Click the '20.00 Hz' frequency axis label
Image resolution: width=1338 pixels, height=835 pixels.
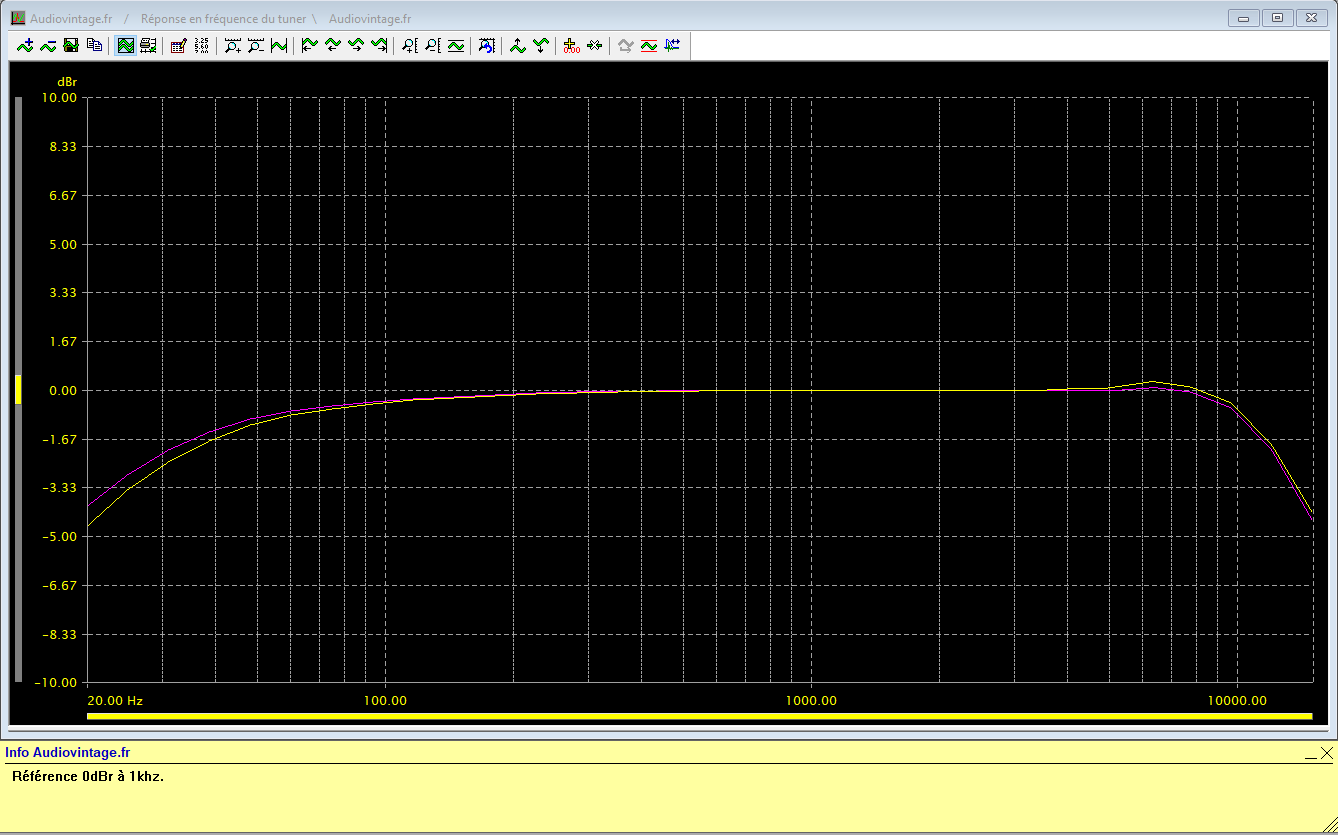tap(116, 701)
